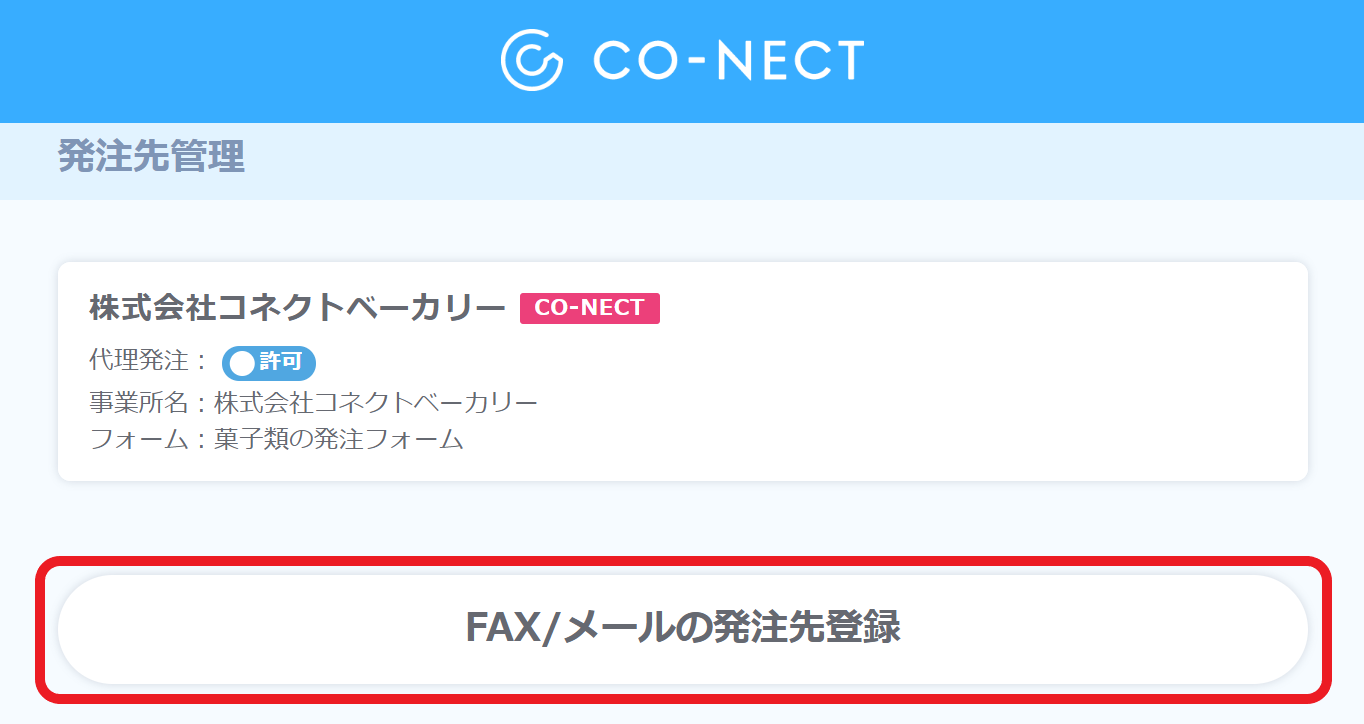Click the CO-NECT circular logo icon

tap(532, 60)
